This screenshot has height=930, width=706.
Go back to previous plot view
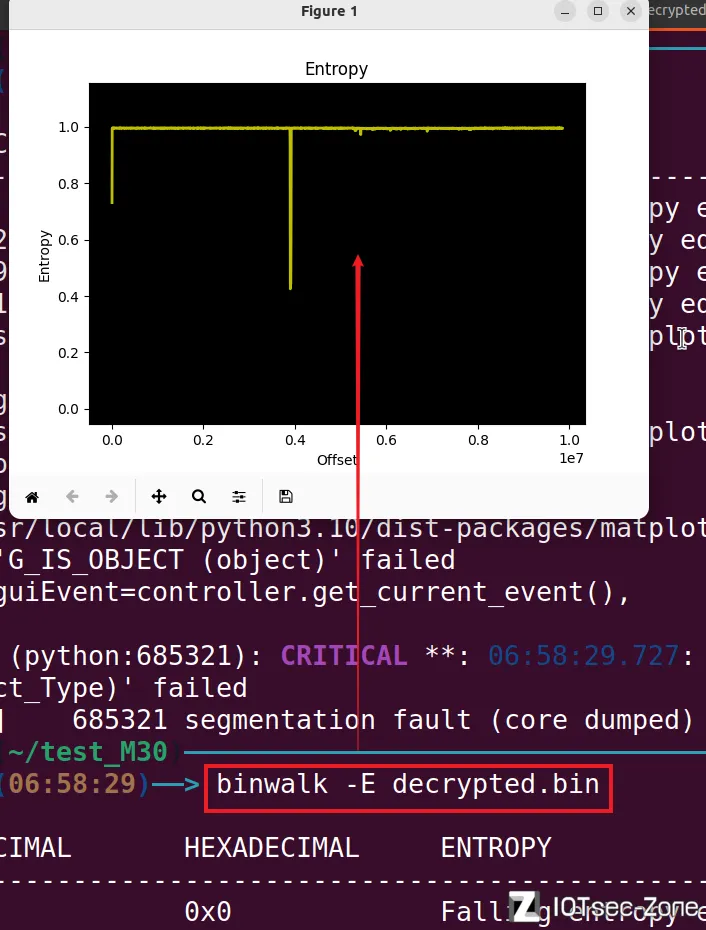coord(72,496)
